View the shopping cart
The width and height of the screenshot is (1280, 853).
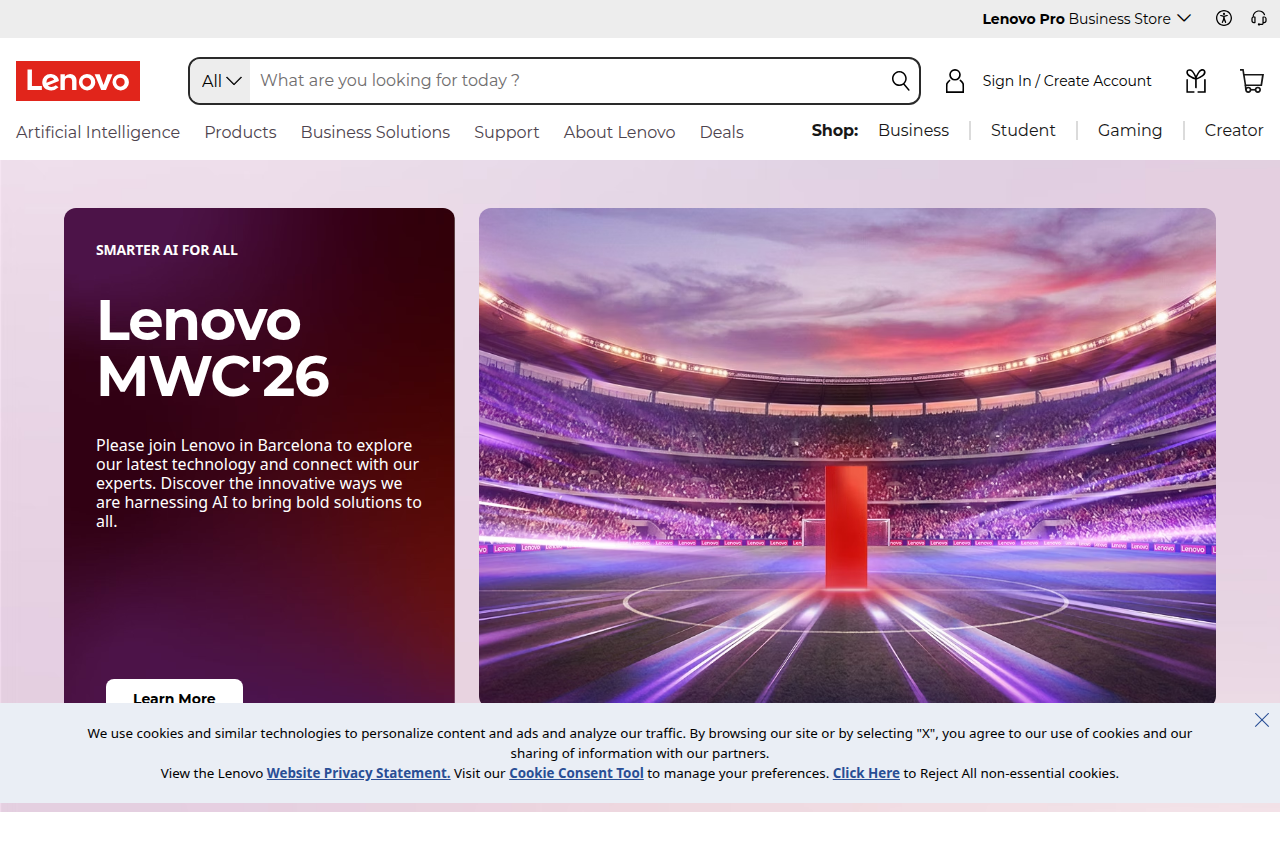coord(1251,81)
